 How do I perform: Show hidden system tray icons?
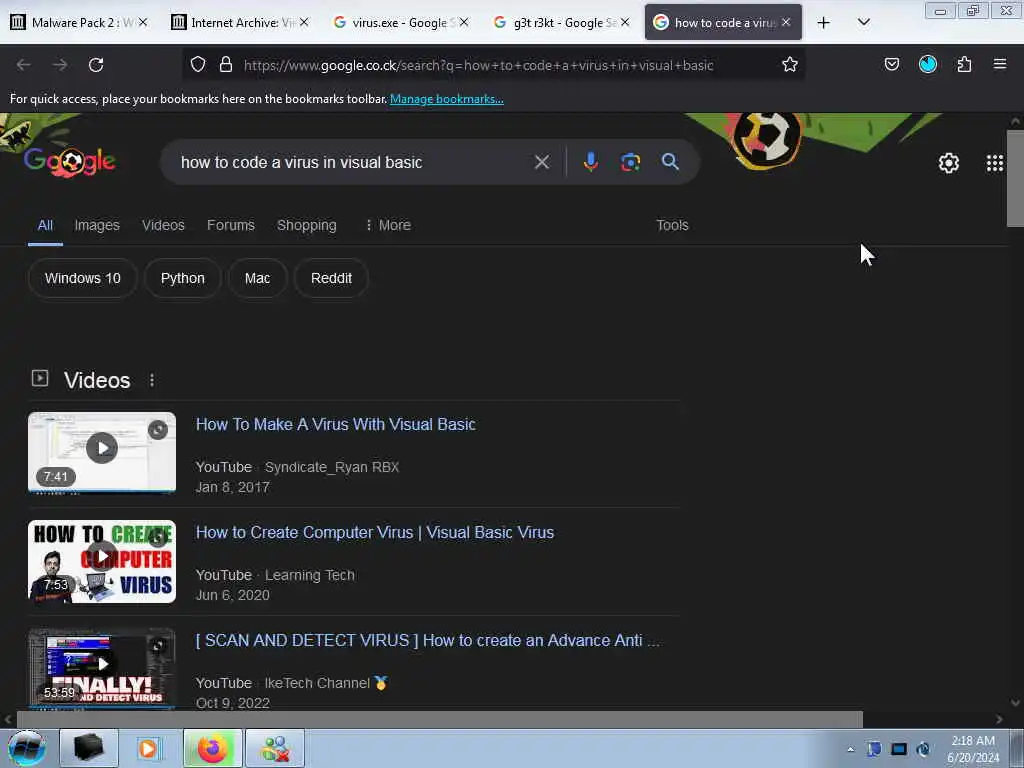pos(850,749)
